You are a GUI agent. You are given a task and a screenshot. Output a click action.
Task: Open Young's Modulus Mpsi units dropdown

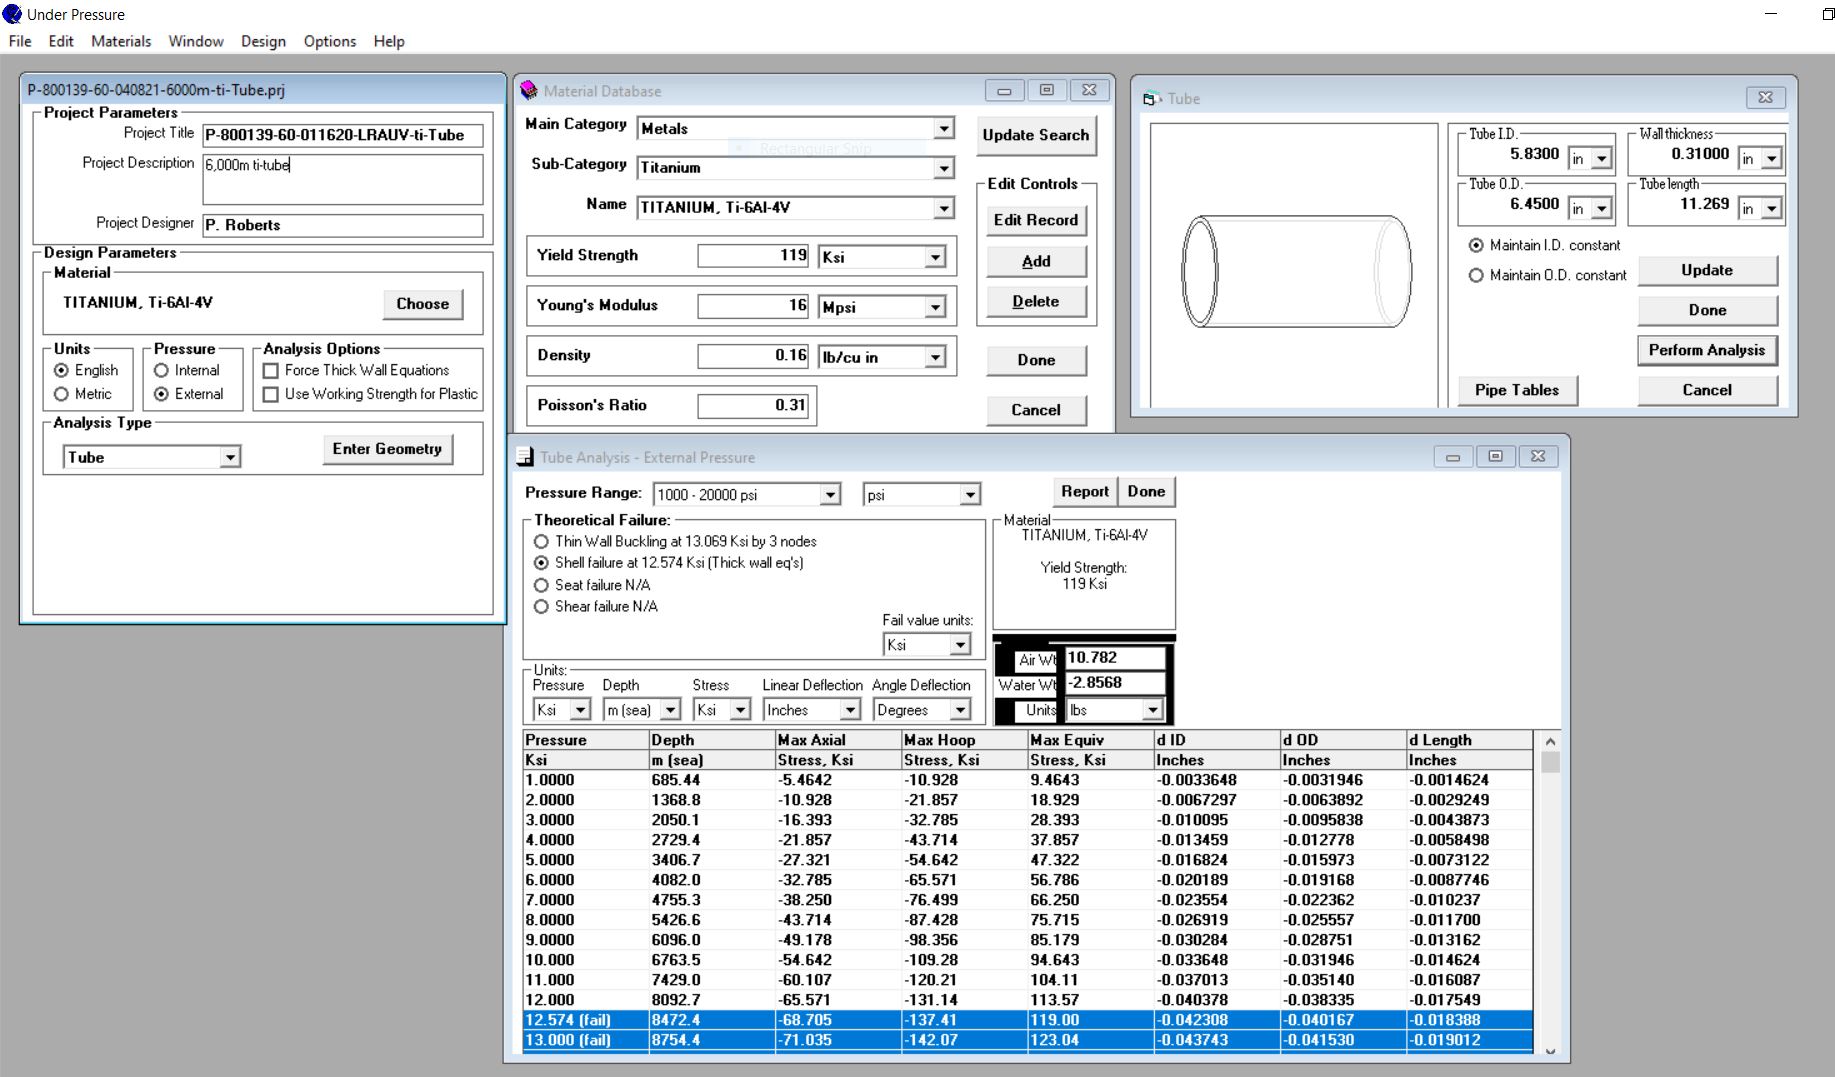[935, 307]
